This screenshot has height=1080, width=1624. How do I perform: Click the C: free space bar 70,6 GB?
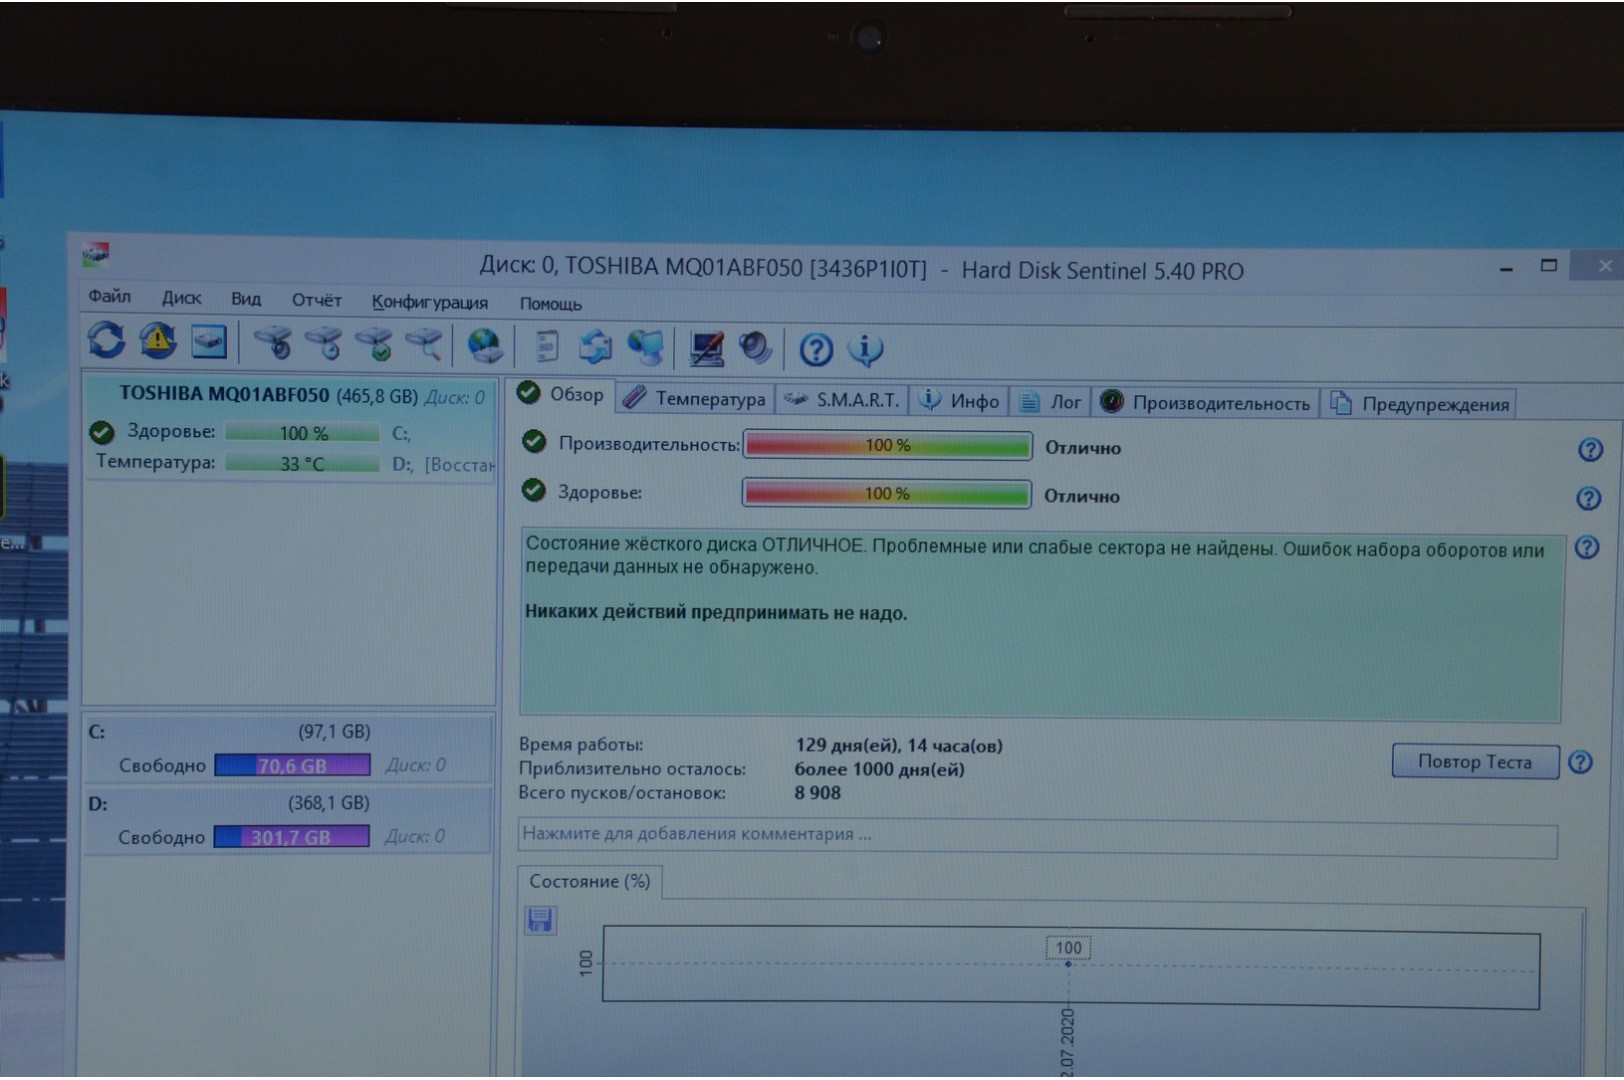[292, 766]
